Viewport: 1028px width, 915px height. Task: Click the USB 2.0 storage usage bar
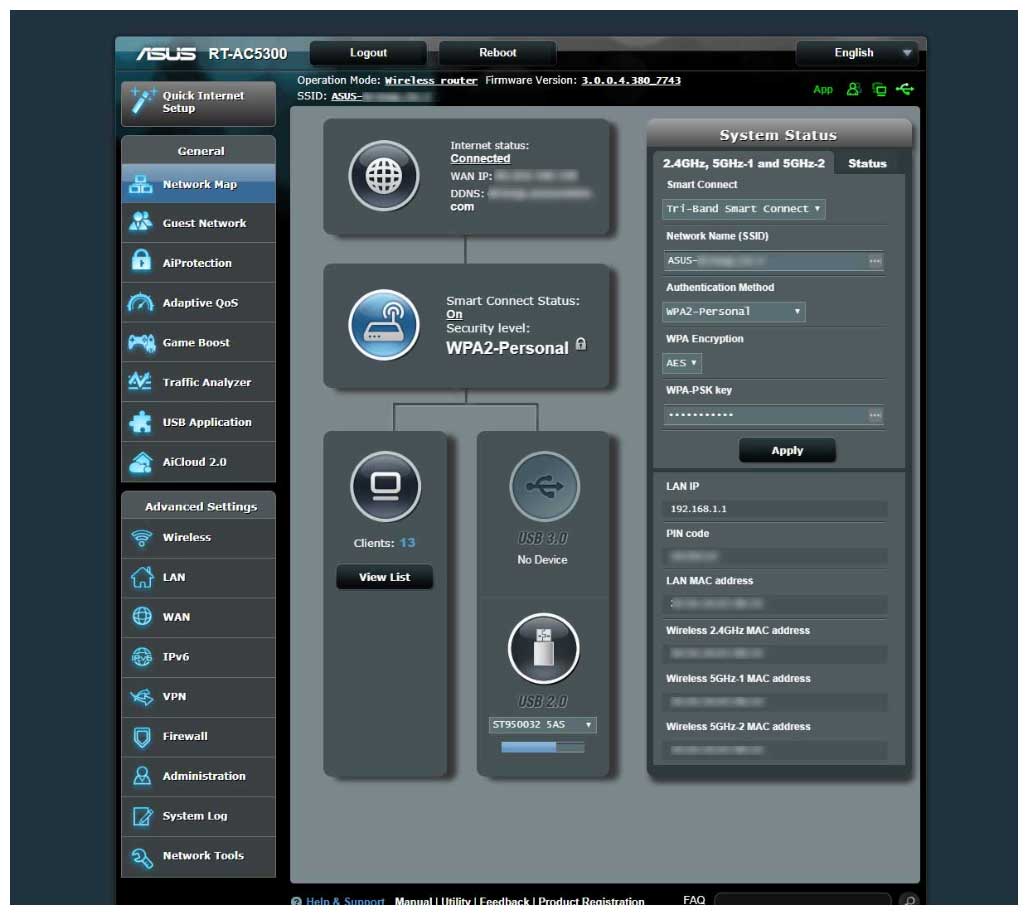tap(542, 747)
